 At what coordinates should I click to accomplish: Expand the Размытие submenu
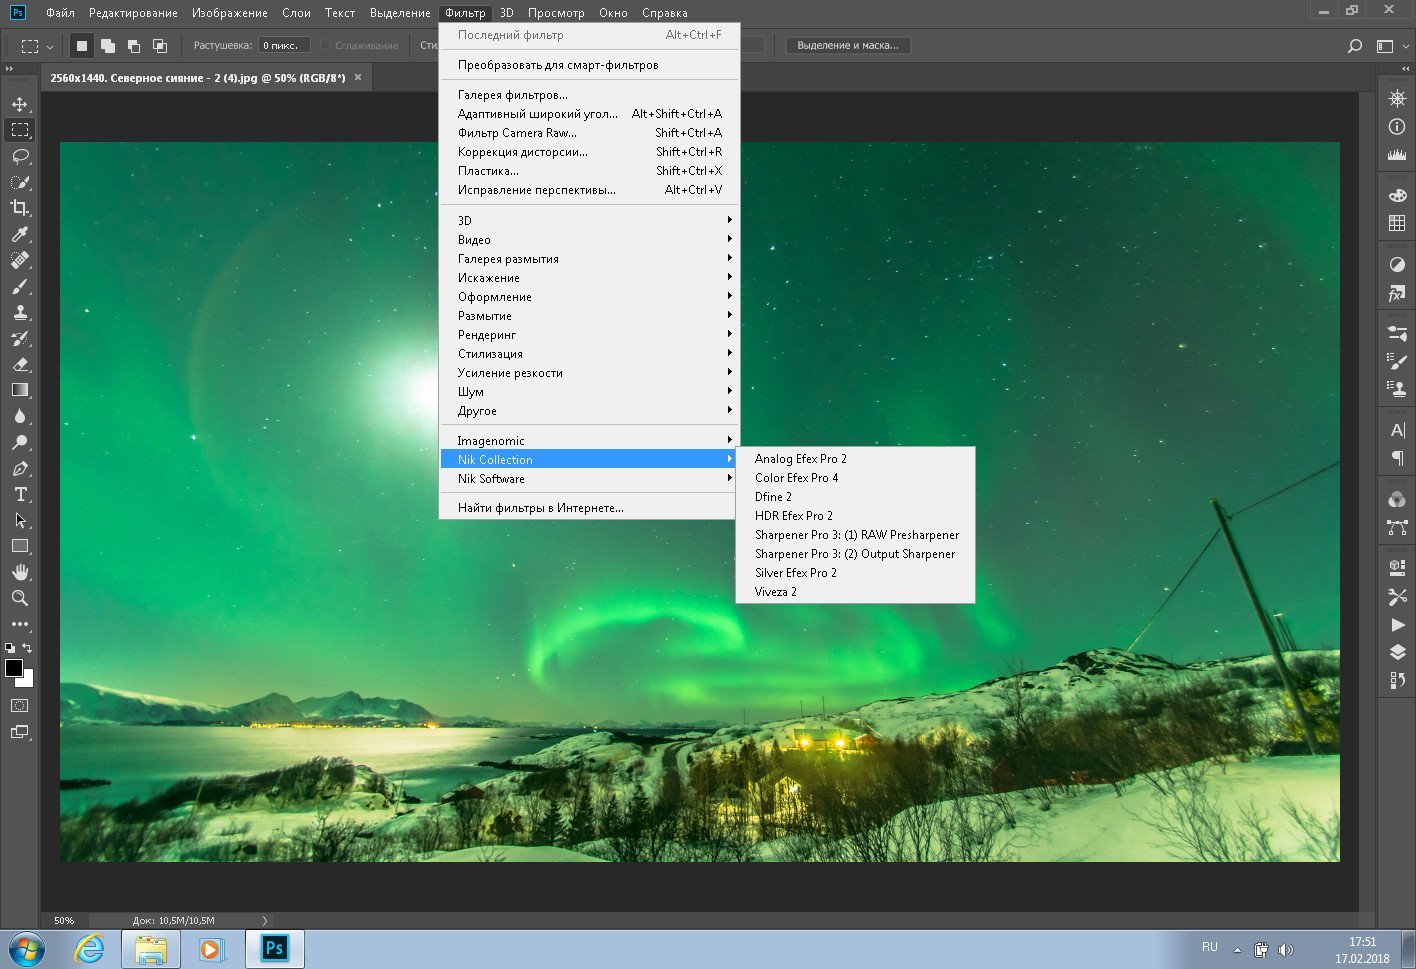589,316
